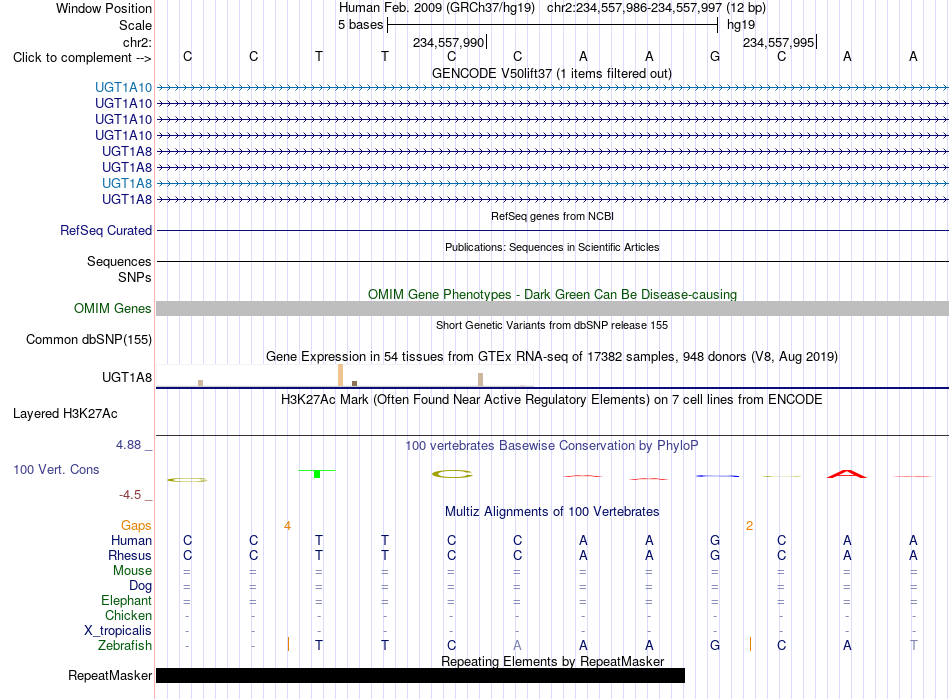Click the tallest bar in the GTEx chart
Image resolution: width=950 pixels, height=699 pixels.
(340, 375)
